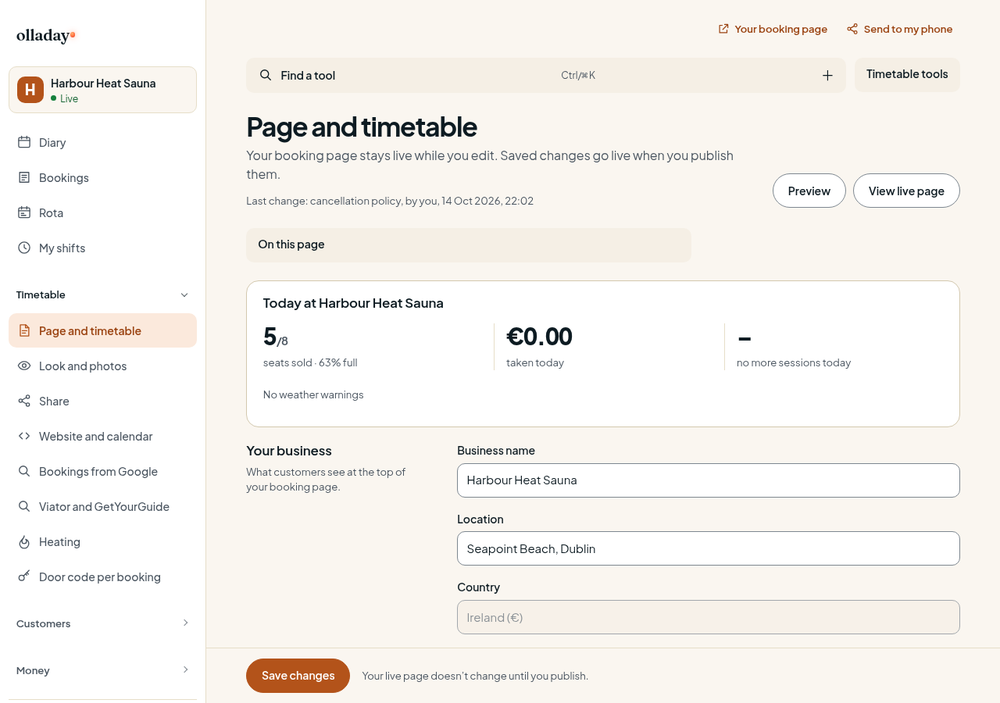Open Look and photos
The height and width of the screenshot is (703, 1000).
(x=103, y=366)
